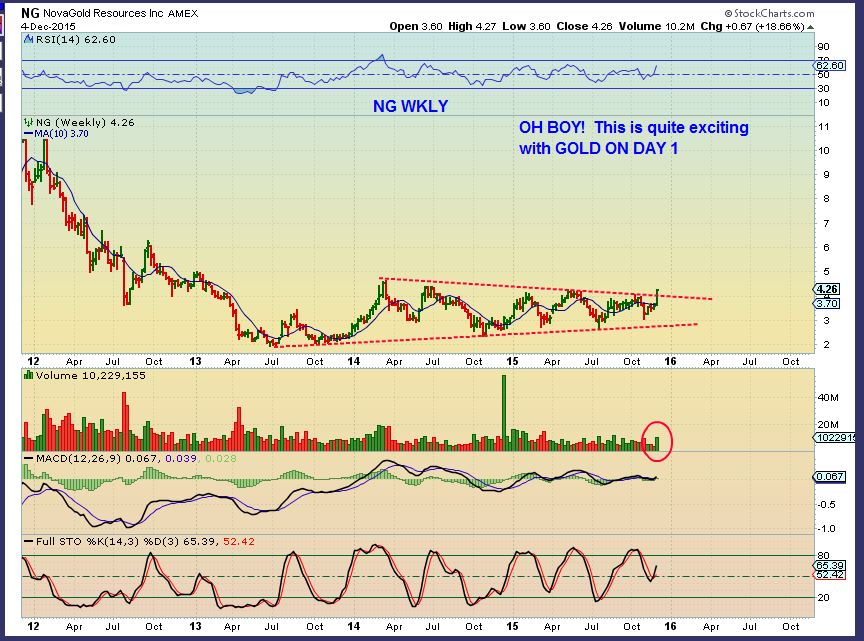The height and width of the screenshot is (641, 864).
Task: Click the 0.067 MACD value tag
Action: pos(830,476)
